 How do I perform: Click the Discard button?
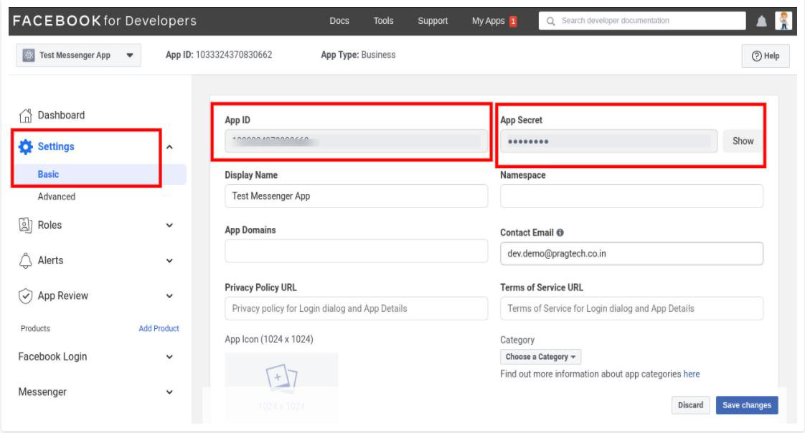691,405
